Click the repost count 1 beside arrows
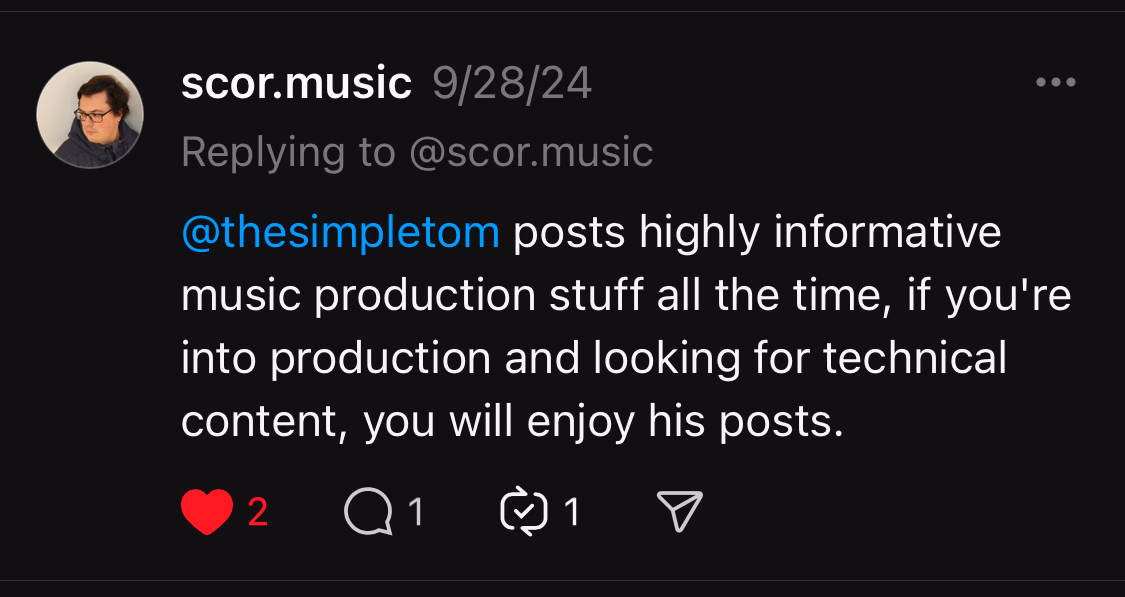The width and height of the screenshot is (1125, 597). (x=572, y=513)
